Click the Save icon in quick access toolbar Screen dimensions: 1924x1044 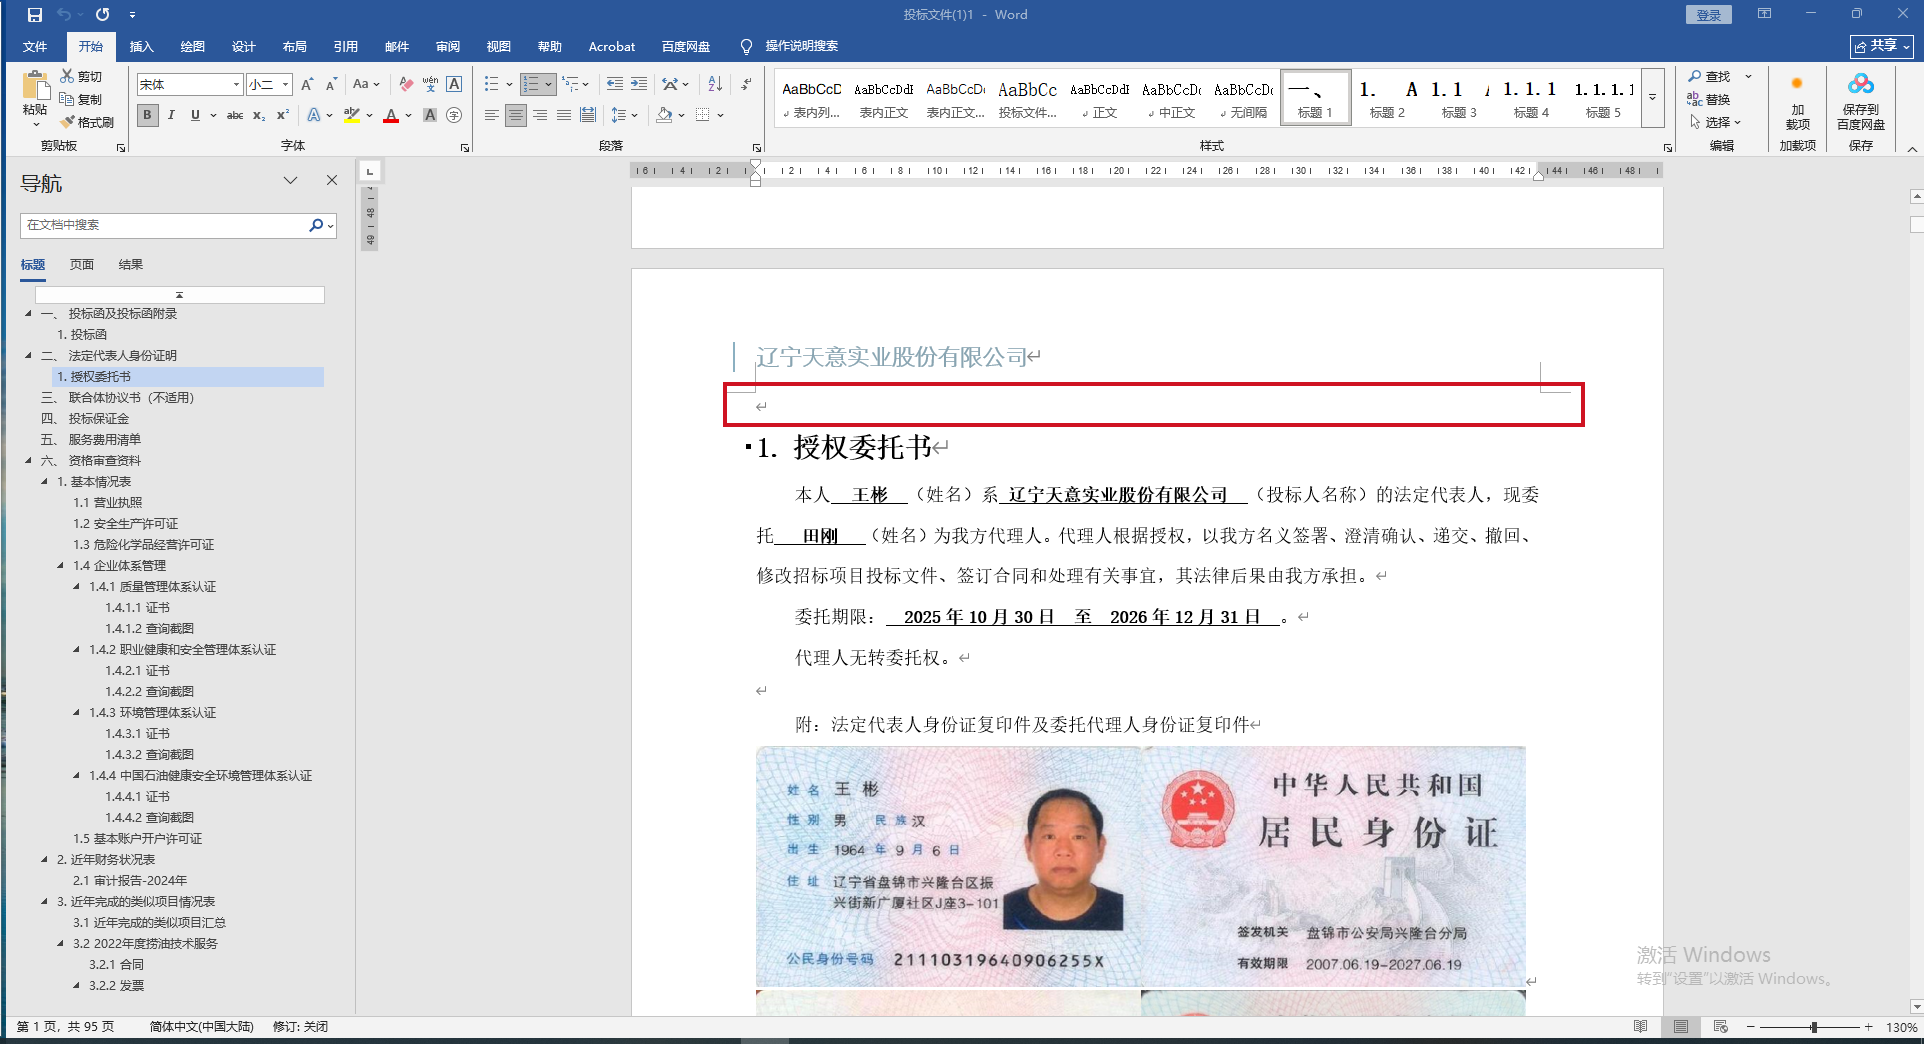[x=35, y=15]
